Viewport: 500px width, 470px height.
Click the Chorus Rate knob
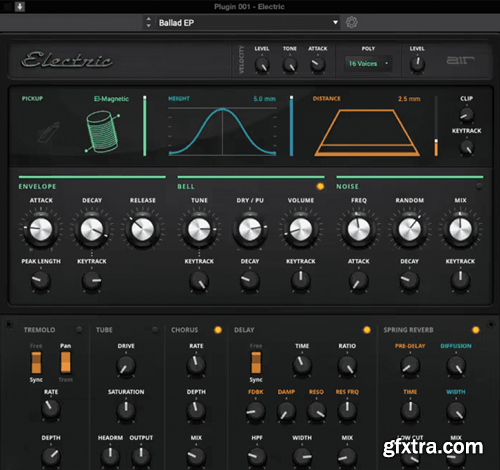click(196, 365)
